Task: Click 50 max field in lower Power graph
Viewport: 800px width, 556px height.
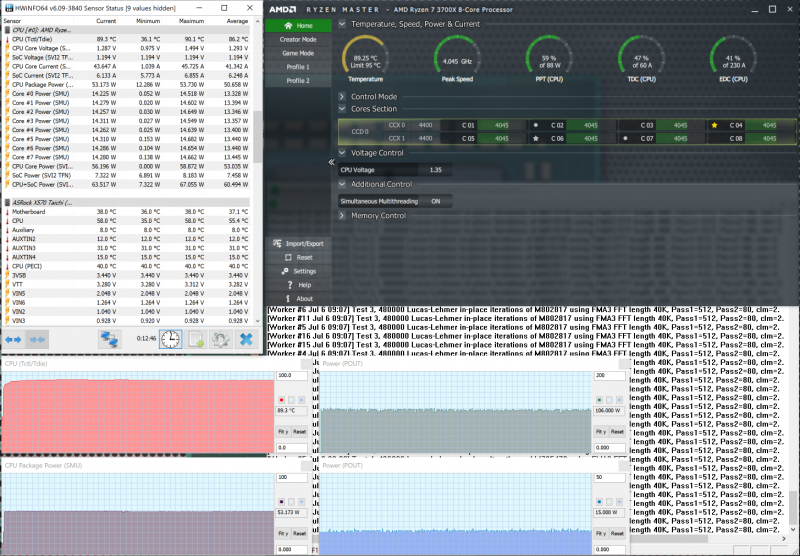Action: [x=610, y=478]
